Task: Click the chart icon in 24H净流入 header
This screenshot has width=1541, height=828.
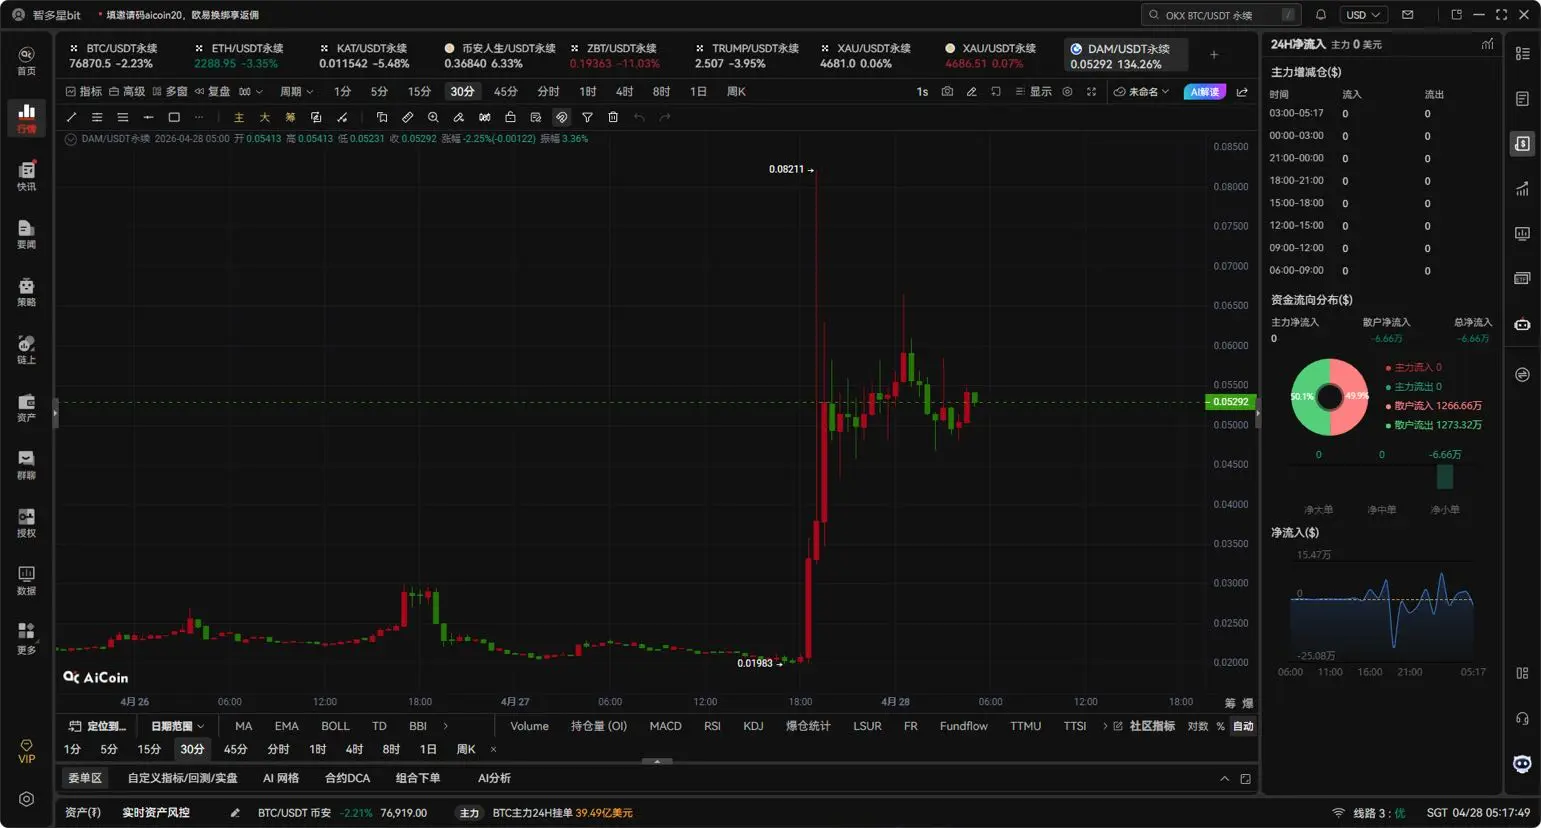Action: 1488,44
